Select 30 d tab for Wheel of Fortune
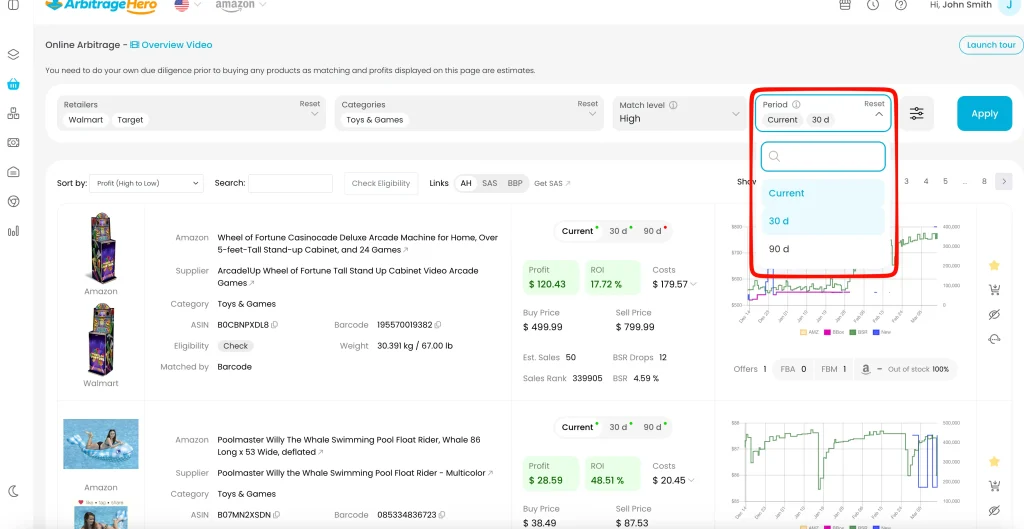This screenshot has width=1024, height=529. pos(619,231)
